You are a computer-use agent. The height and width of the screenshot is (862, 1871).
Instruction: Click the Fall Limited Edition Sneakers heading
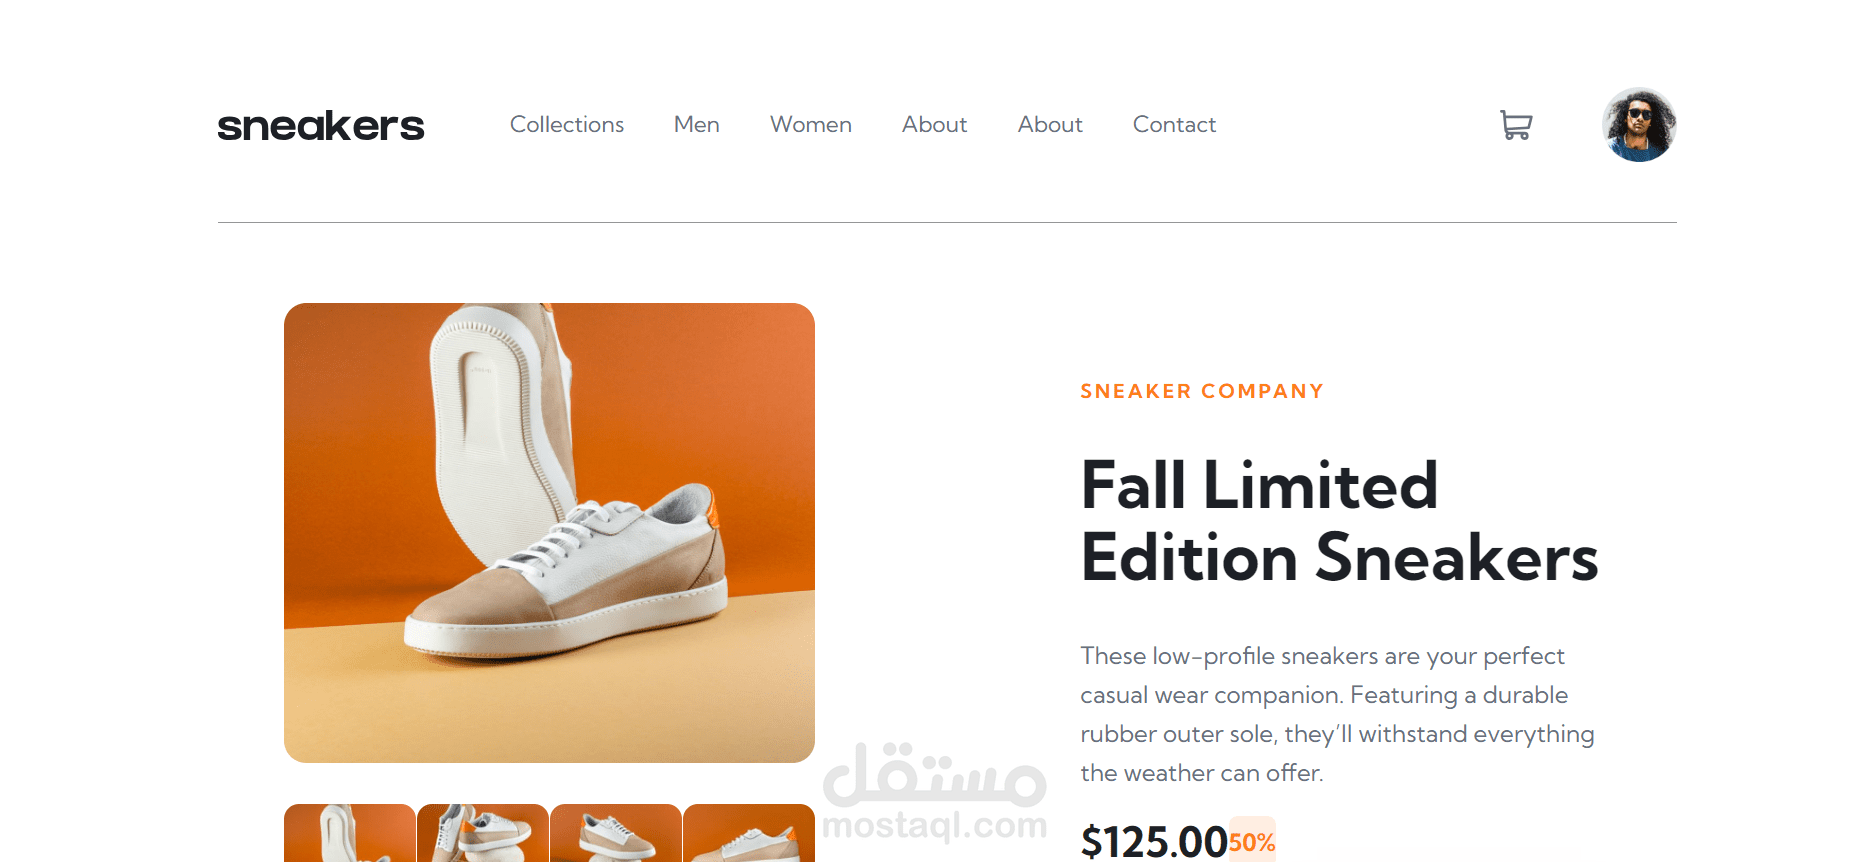tap(1339, 521)
